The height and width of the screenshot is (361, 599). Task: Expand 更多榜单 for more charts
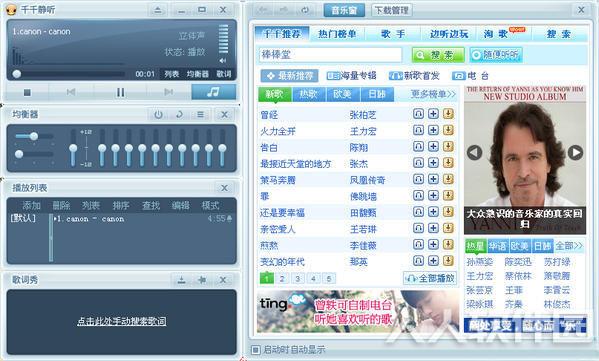pyautogui.click(x=433, y=94)
